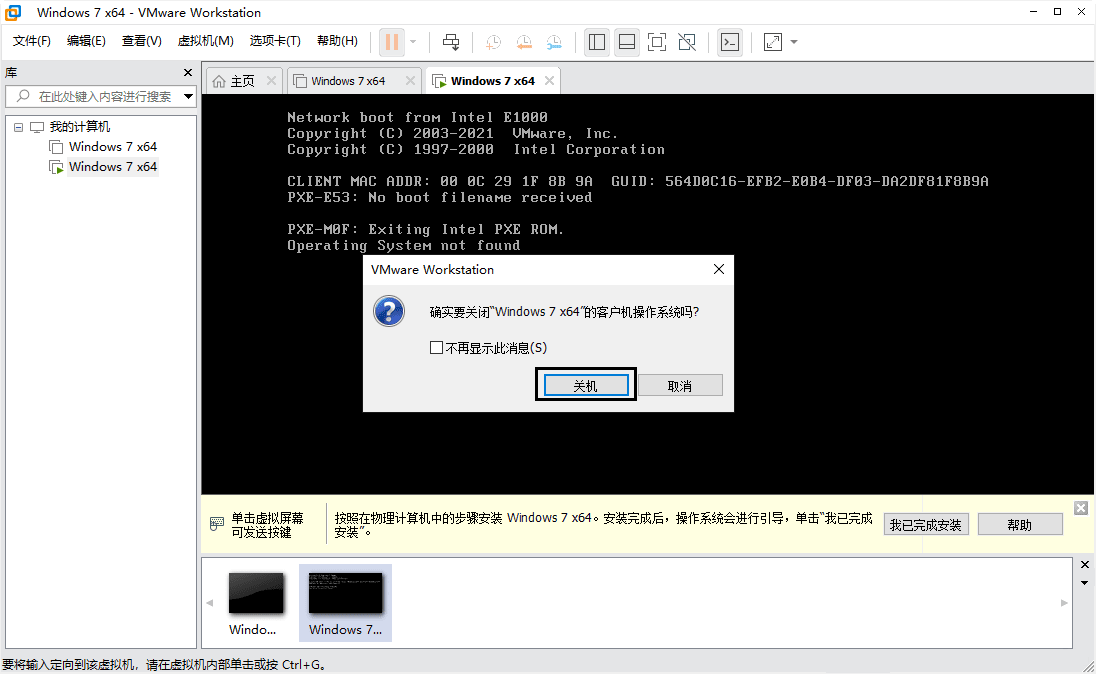Close the active Windows 7 x64 tab
The width and height of the screenshot is (1096, 674).
[x=549, y=81]
